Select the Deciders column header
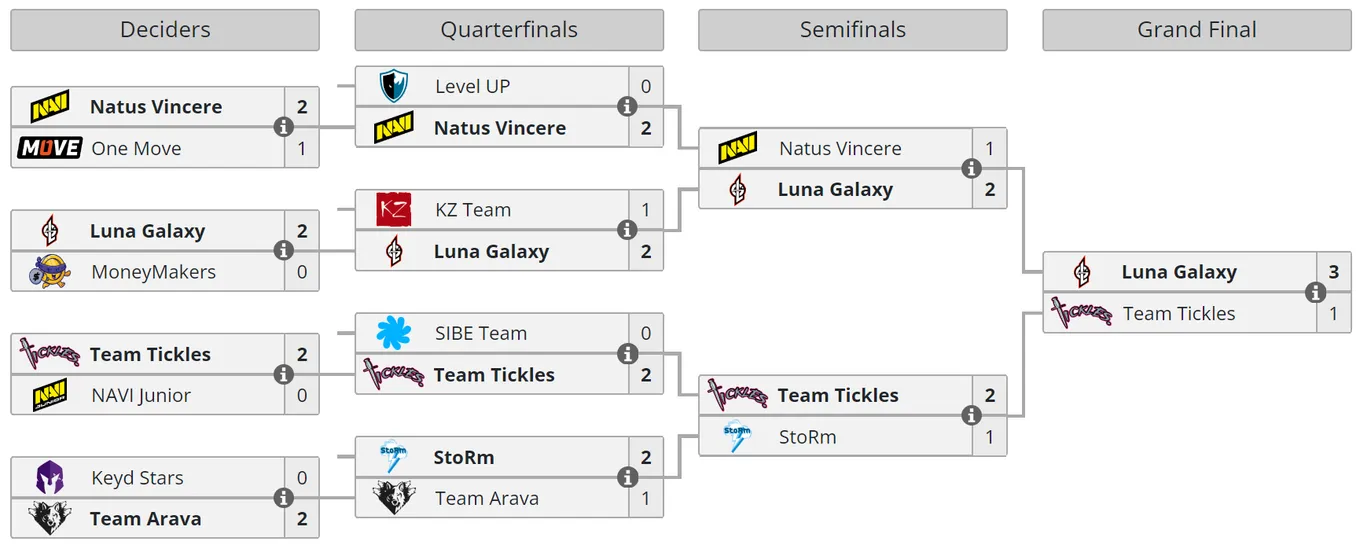Viewport: 1360px width, 546px height. [x=165, y=30]
